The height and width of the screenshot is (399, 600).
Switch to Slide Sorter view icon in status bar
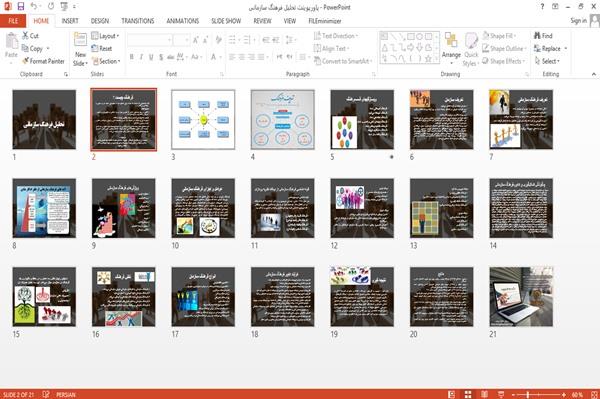click(x=468, y=394)
